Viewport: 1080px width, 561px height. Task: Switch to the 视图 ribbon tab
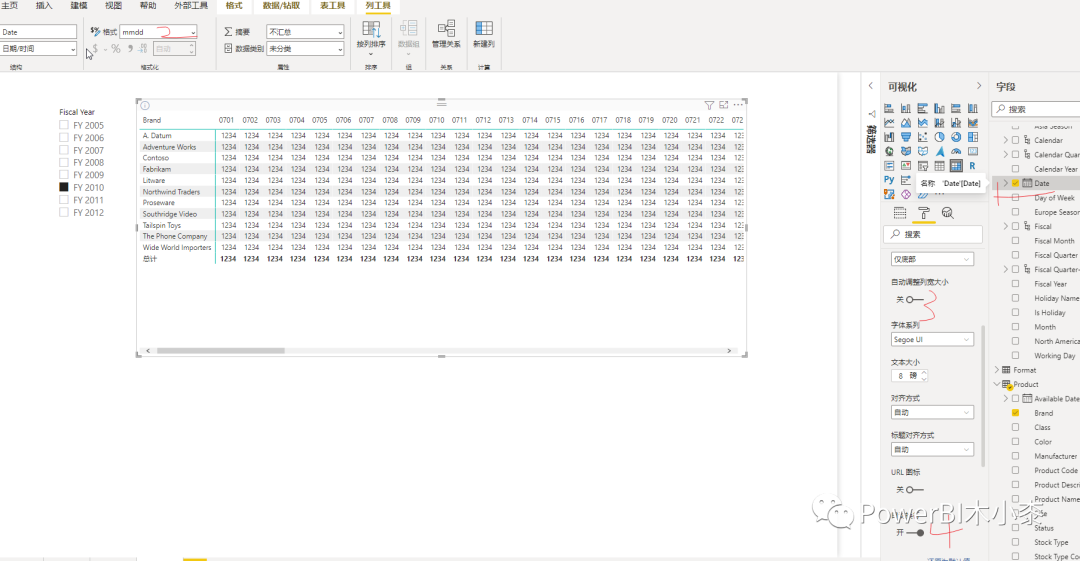click(113, 6)
